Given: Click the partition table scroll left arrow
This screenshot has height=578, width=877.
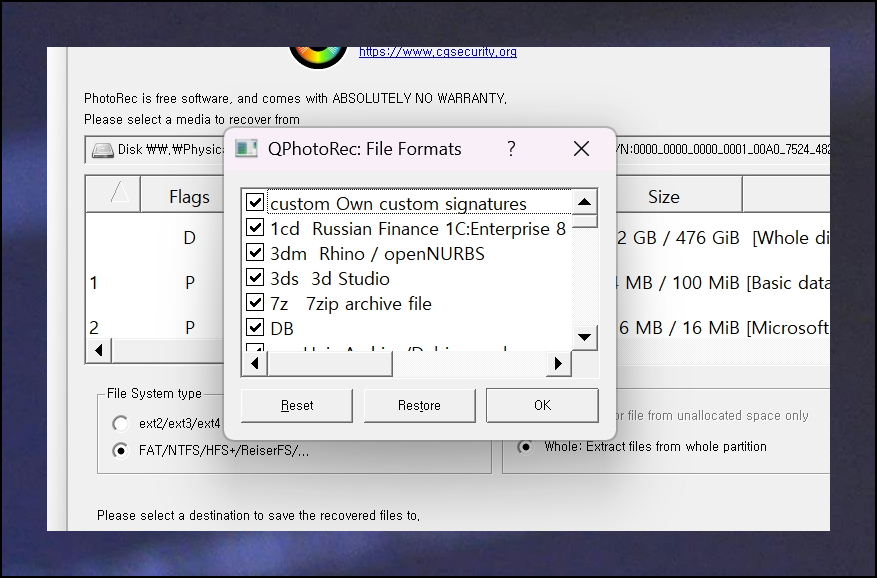Looking at the screenshot, I should pos(99,350).
